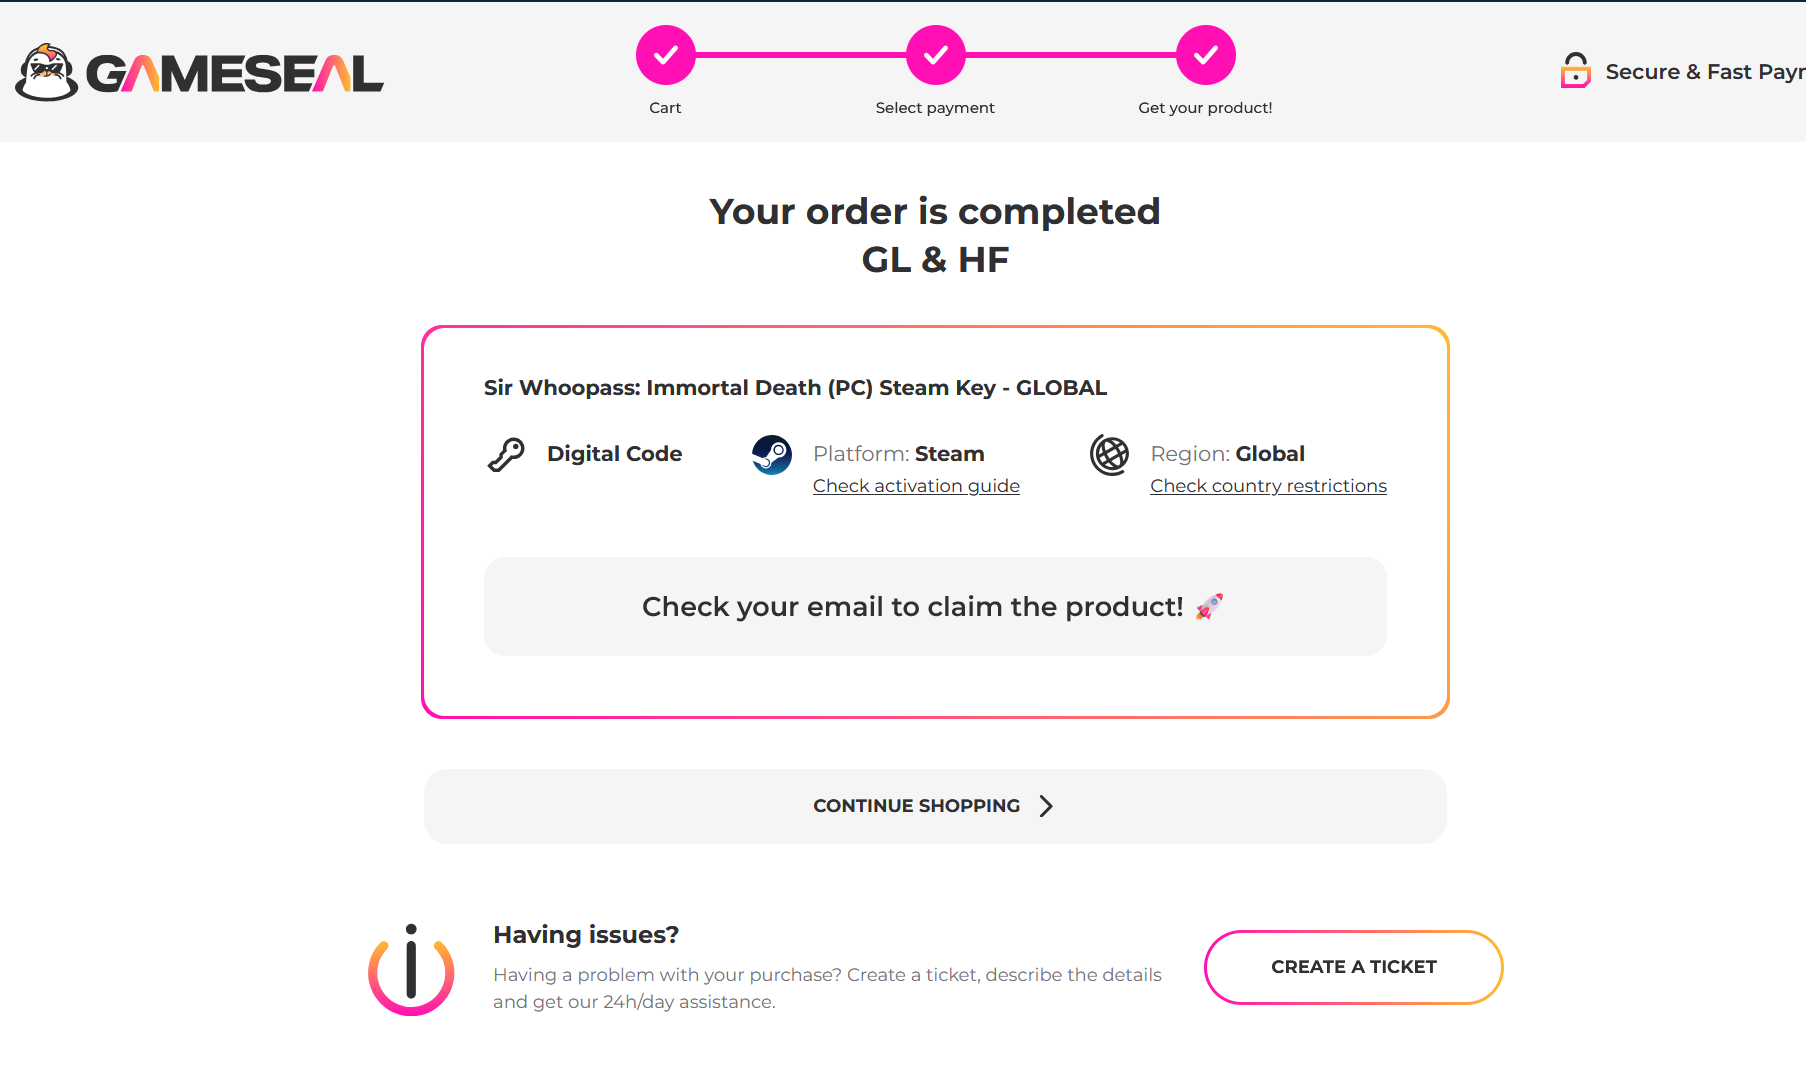1806x1088 pixels.
Task: Open the Check country restrictions link
Action: pyautogui.click(x=1268, y=486)
